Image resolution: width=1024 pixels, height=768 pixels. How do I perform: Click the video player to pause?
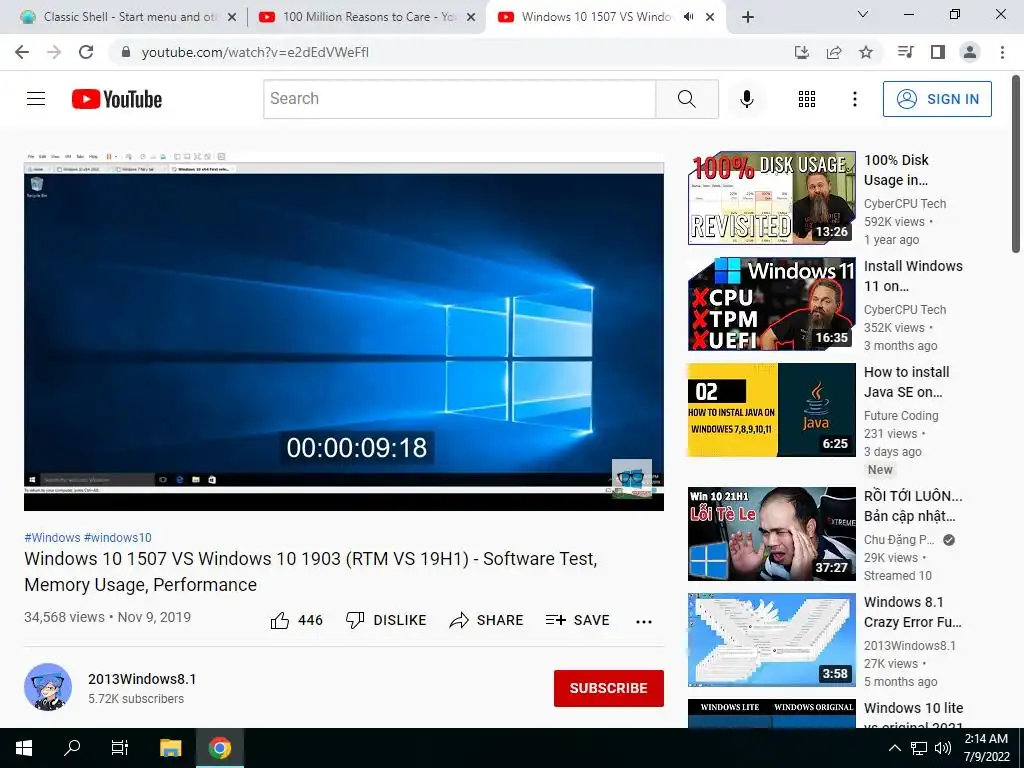point(344,330)
